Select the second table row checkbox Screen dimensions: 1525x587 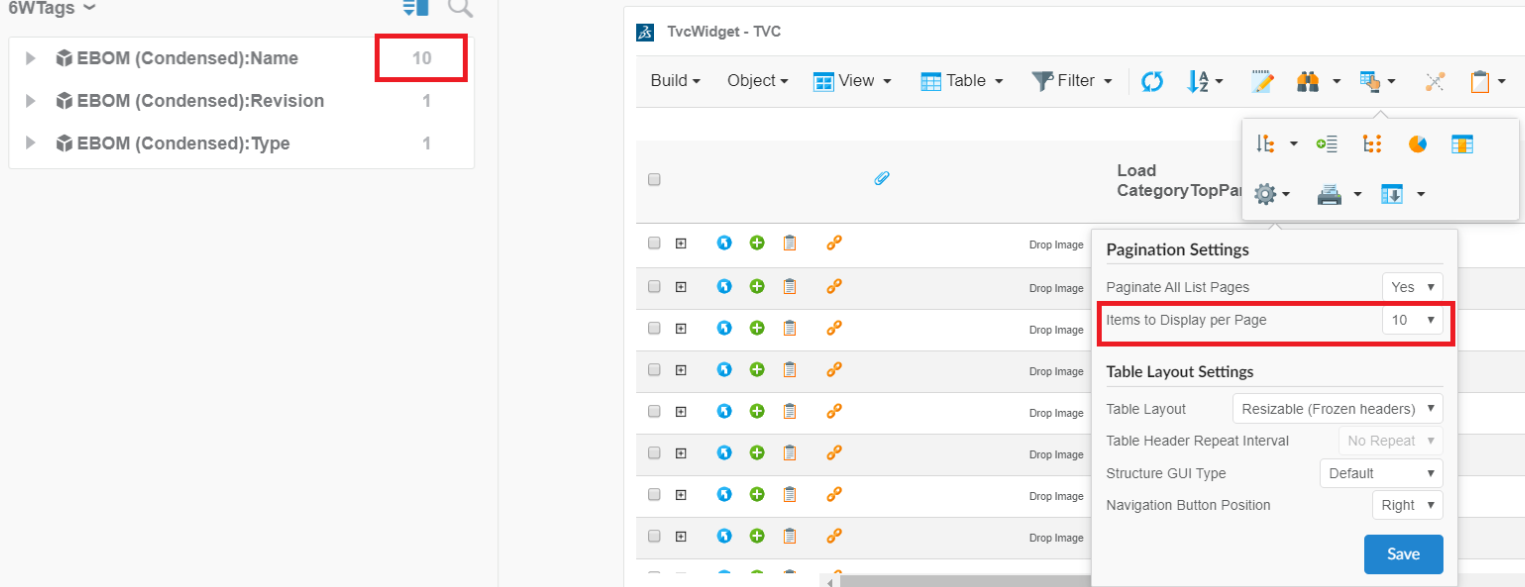coord(654,286)
